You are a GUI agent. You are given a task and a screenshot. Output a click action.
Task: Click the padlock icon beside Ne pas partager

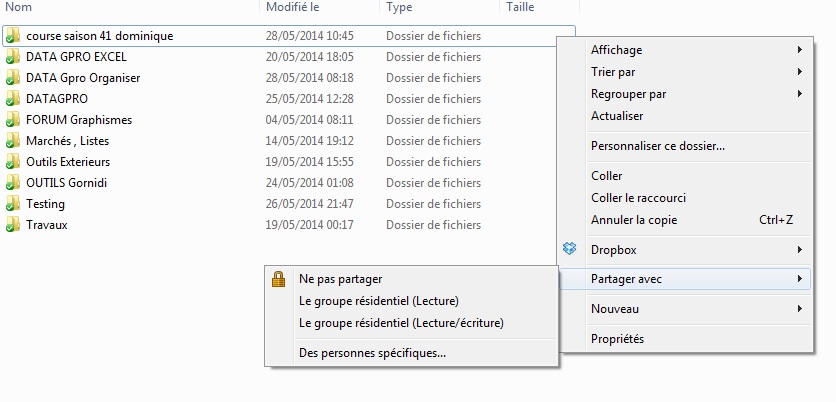coord(278,278)
